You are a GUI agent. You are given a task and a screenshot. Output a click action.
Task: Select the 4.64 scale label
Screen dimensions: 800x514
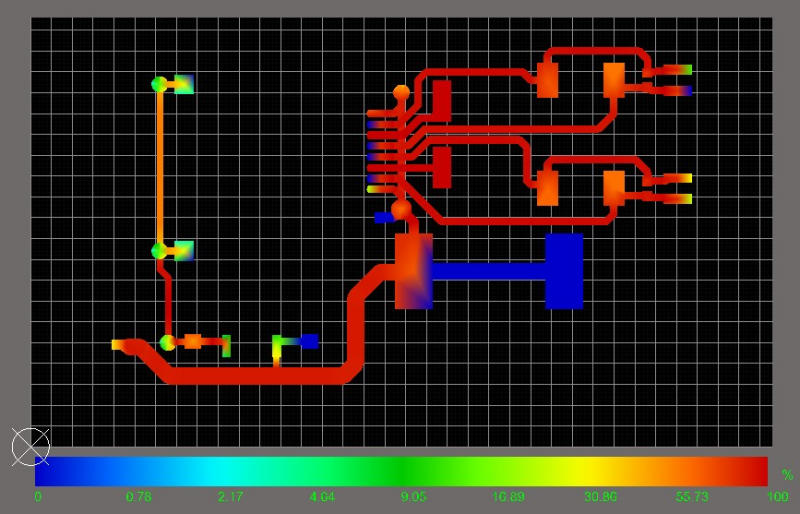click(322, 497)
